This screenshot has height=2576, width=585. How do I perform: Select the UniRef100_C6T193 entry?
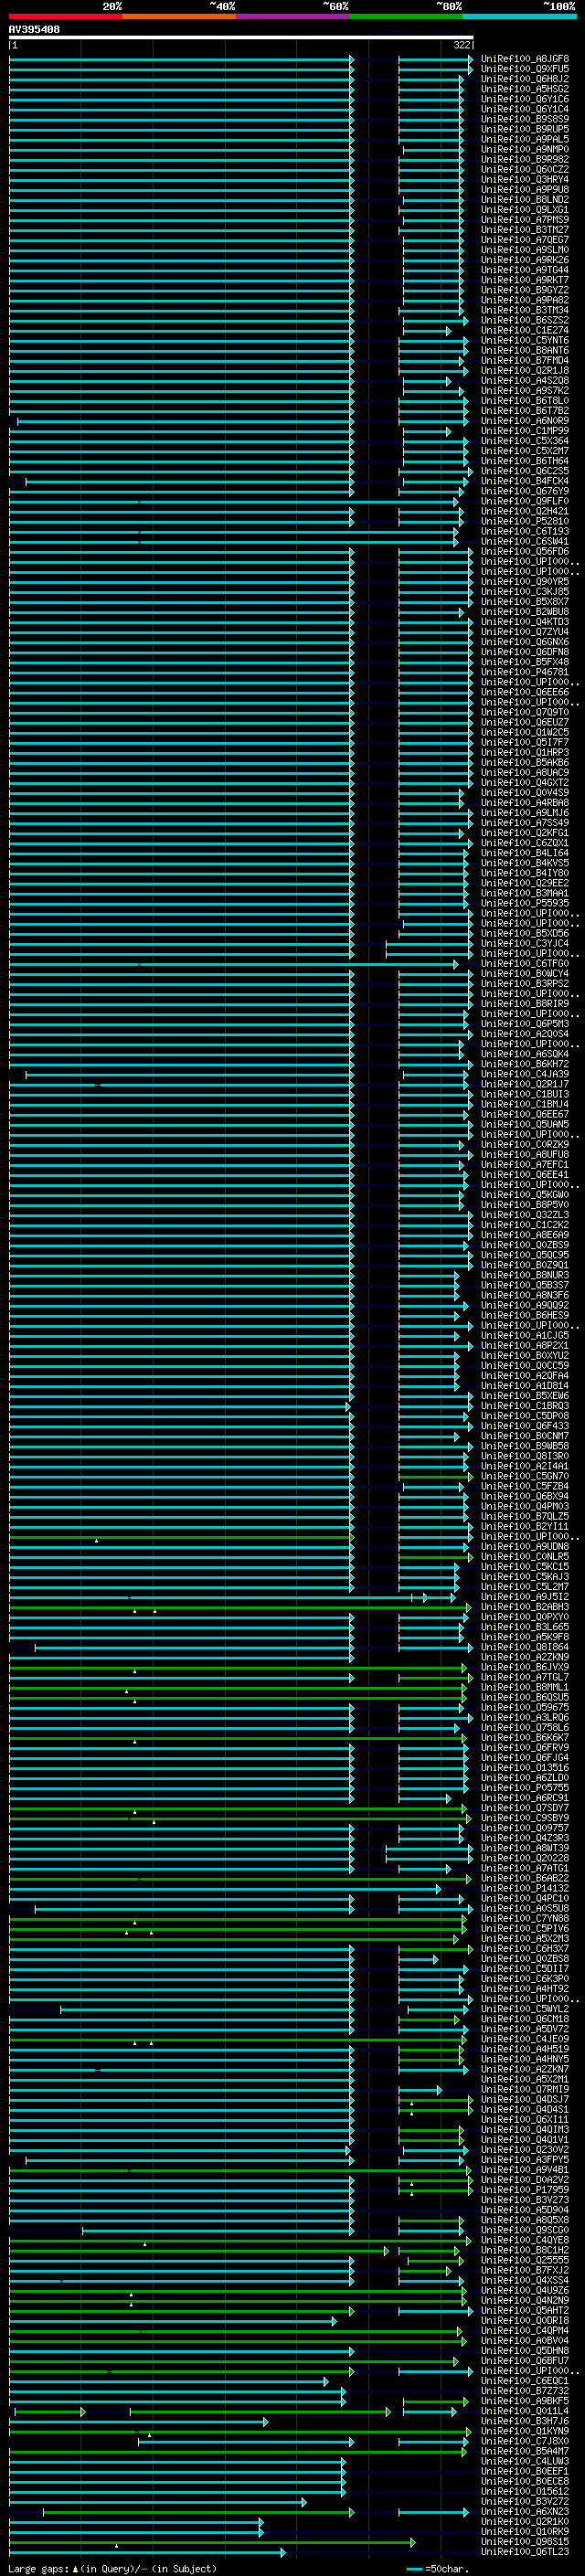click(525, 531)
